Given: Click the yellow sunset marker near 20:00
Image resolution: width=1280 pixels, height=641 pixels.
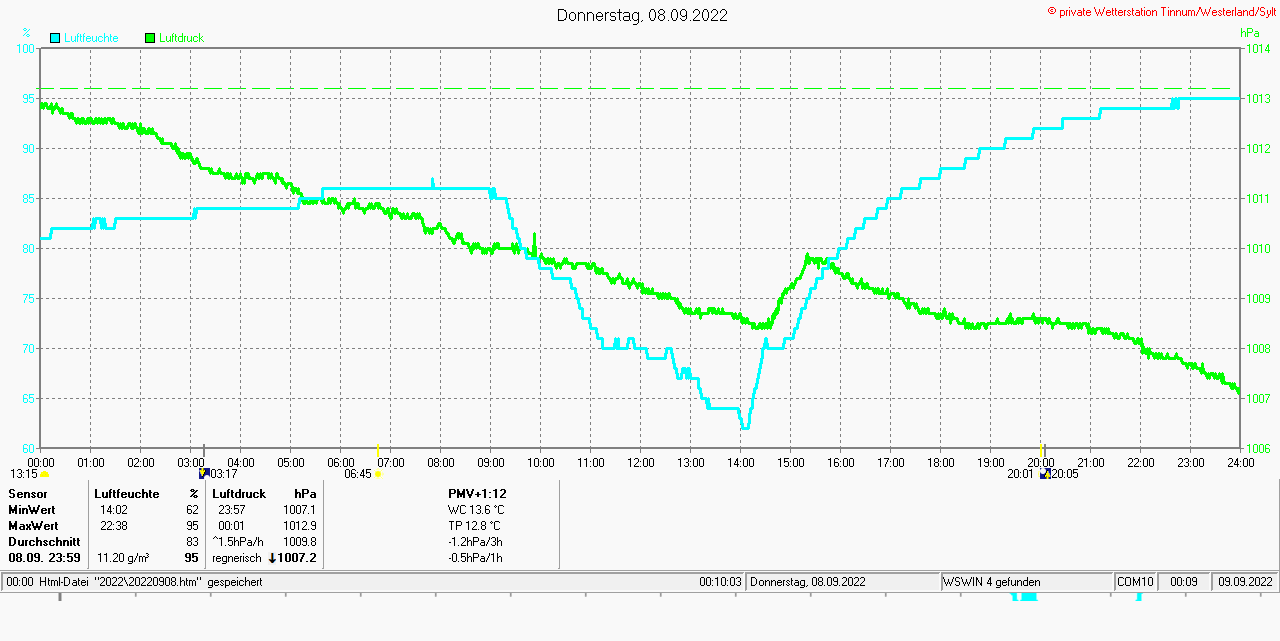Looking at the screenshot, I should [x=1042, y=450].
